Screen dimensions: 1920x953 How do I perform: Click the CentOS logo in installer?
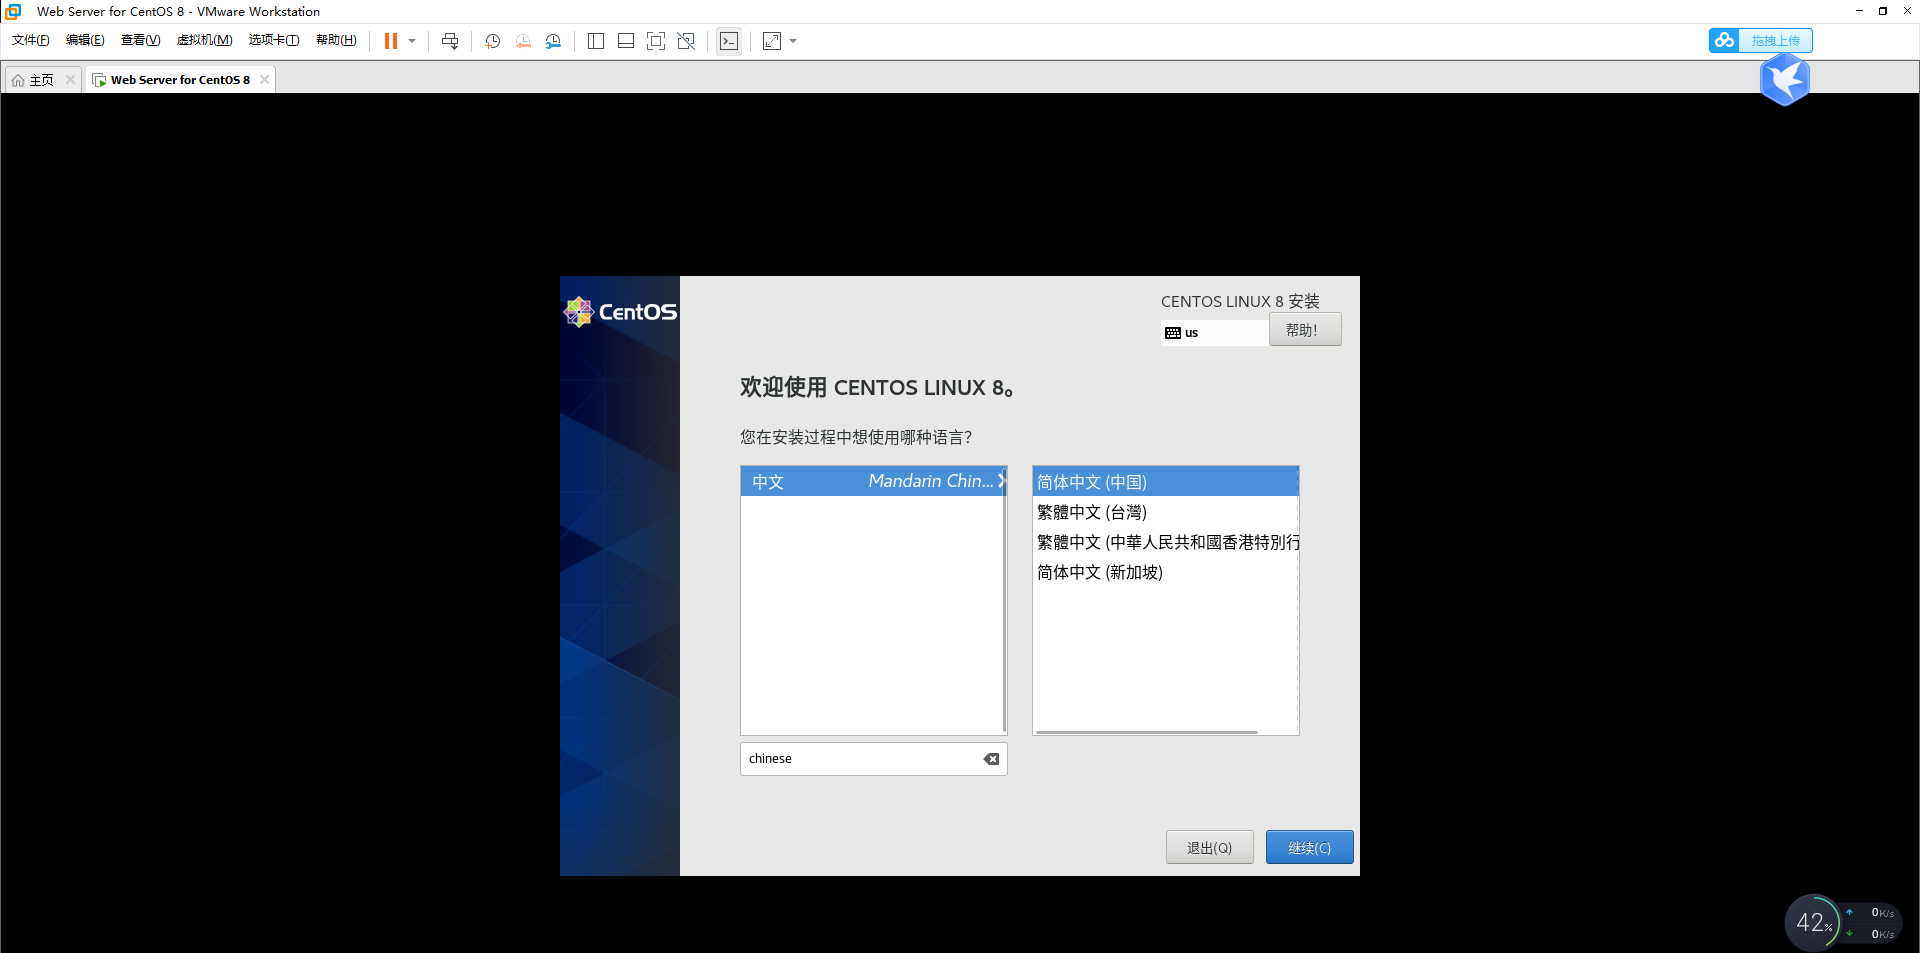(620, 312)
